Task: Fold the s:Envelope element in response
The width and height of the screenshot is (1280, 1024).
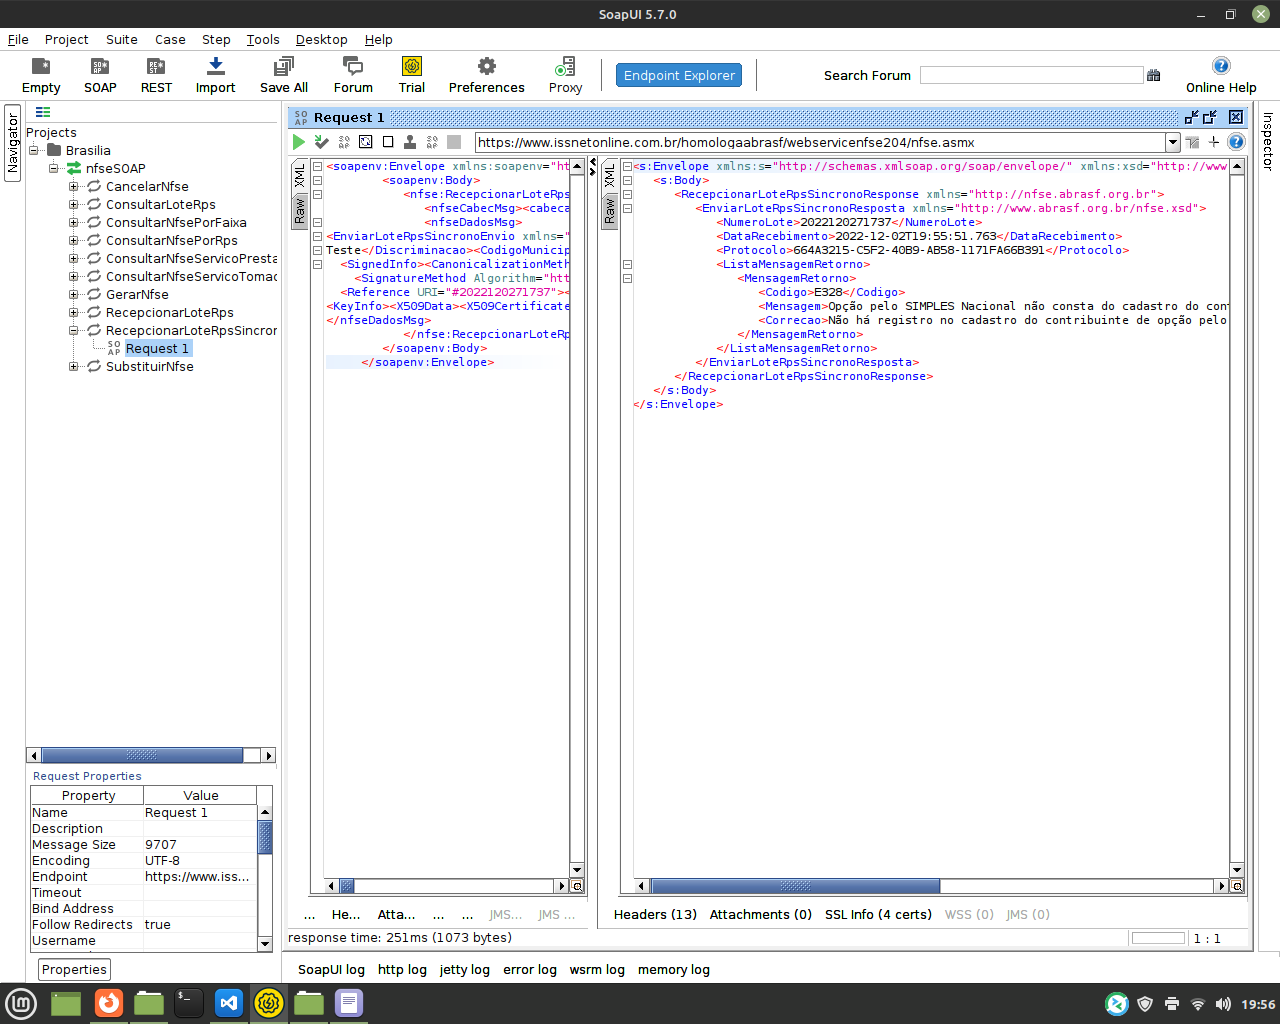Action: point(627,166)
